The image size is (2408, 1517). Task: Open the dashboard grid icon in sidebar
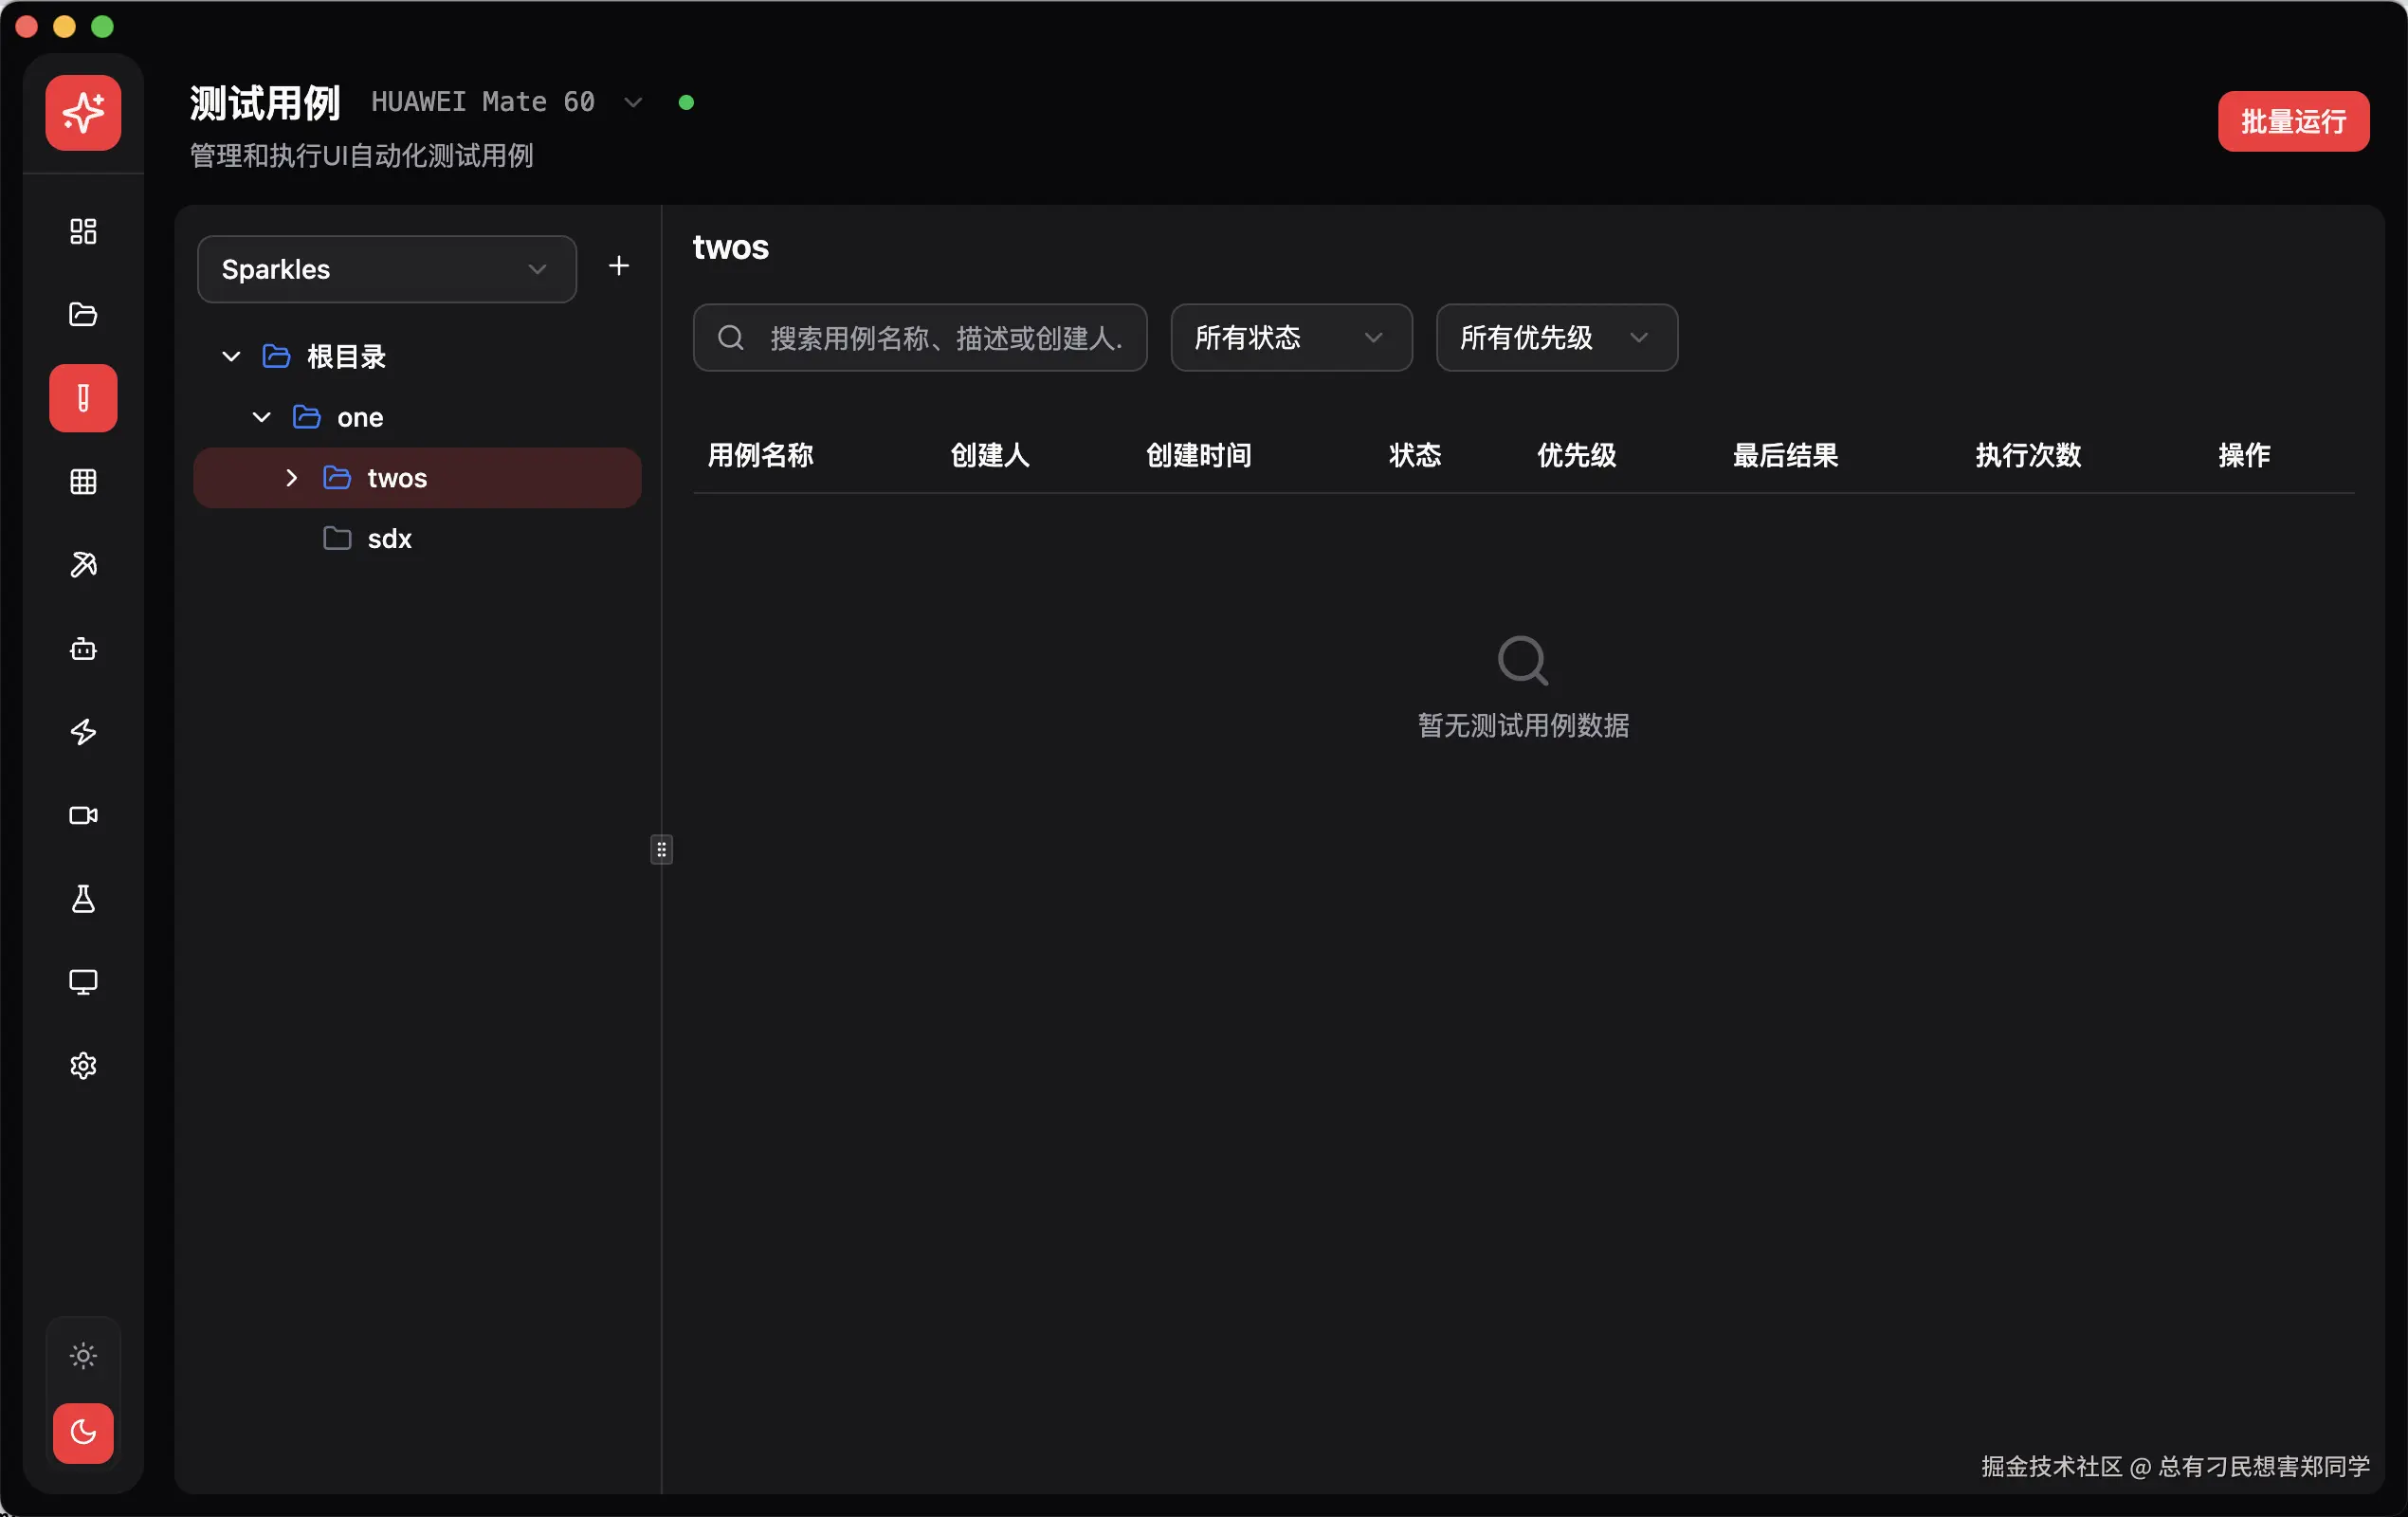pos(83,231)
